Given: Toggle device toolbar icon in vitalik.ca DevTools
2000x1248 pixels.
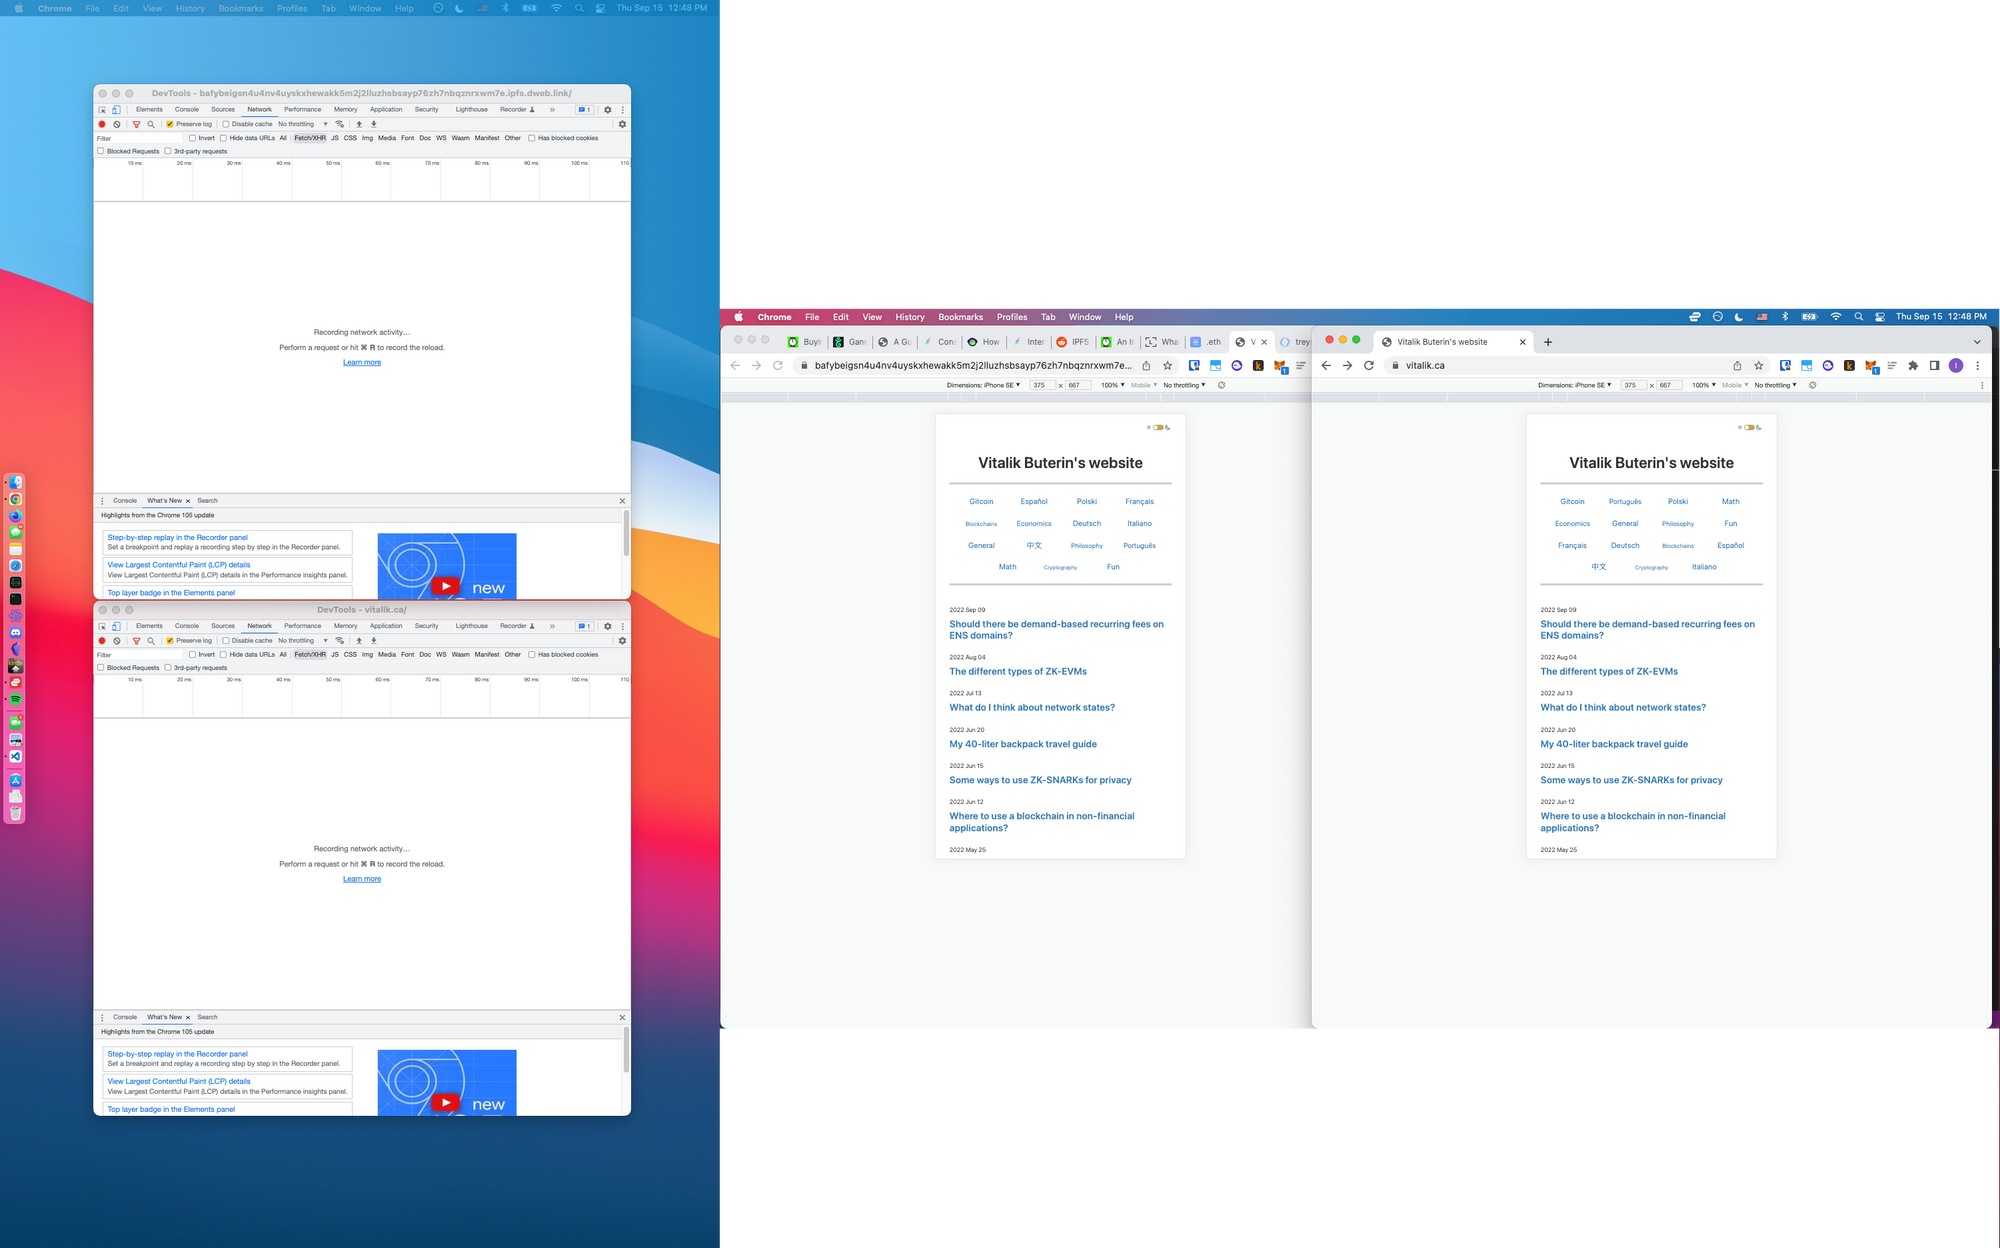Looking at the screenshot, I should pos(116,626).
